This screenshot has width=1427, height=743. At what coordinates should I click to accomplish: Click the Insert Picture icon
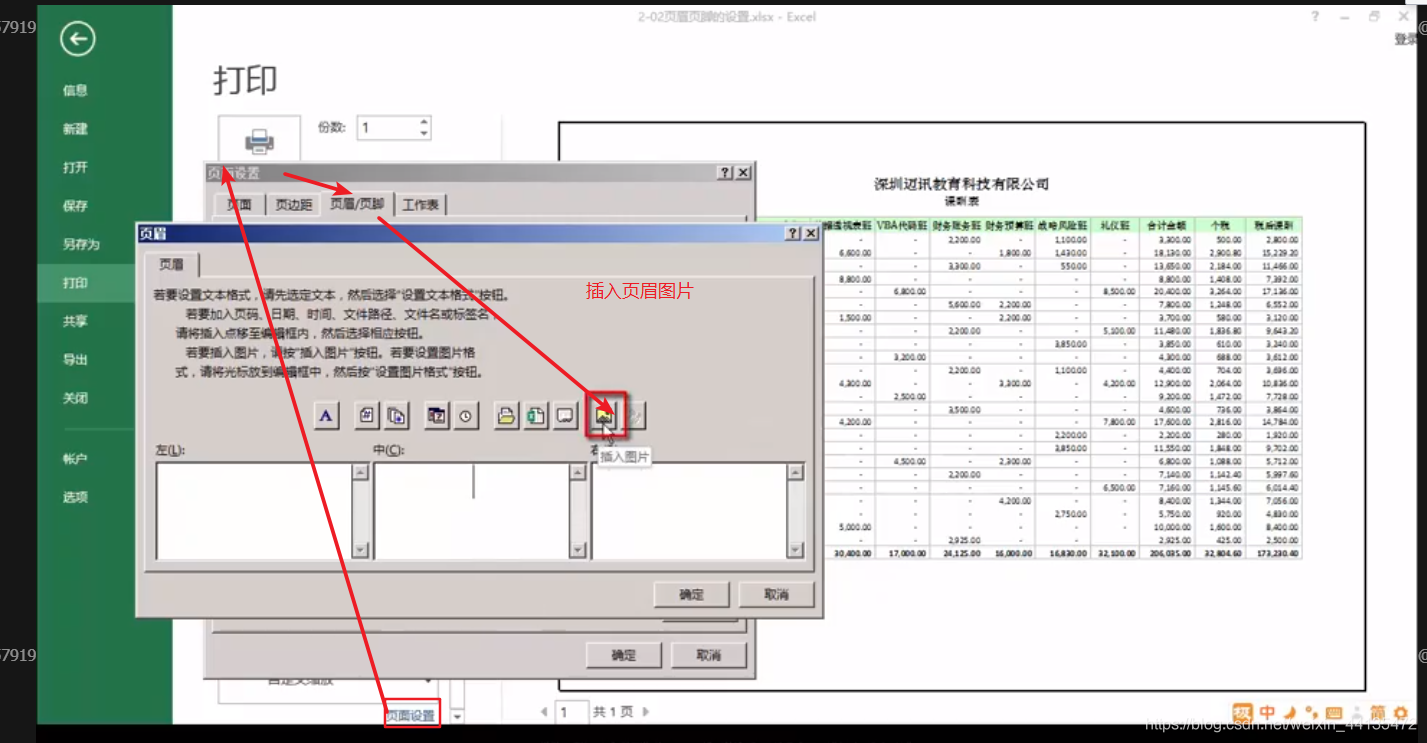tap(606, 416)
